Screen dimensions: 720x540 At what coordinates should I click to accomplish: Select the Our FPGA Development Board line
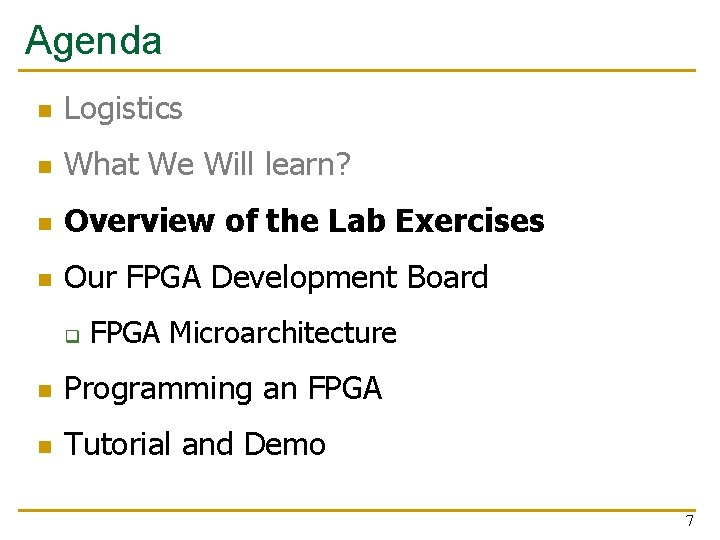276,277
